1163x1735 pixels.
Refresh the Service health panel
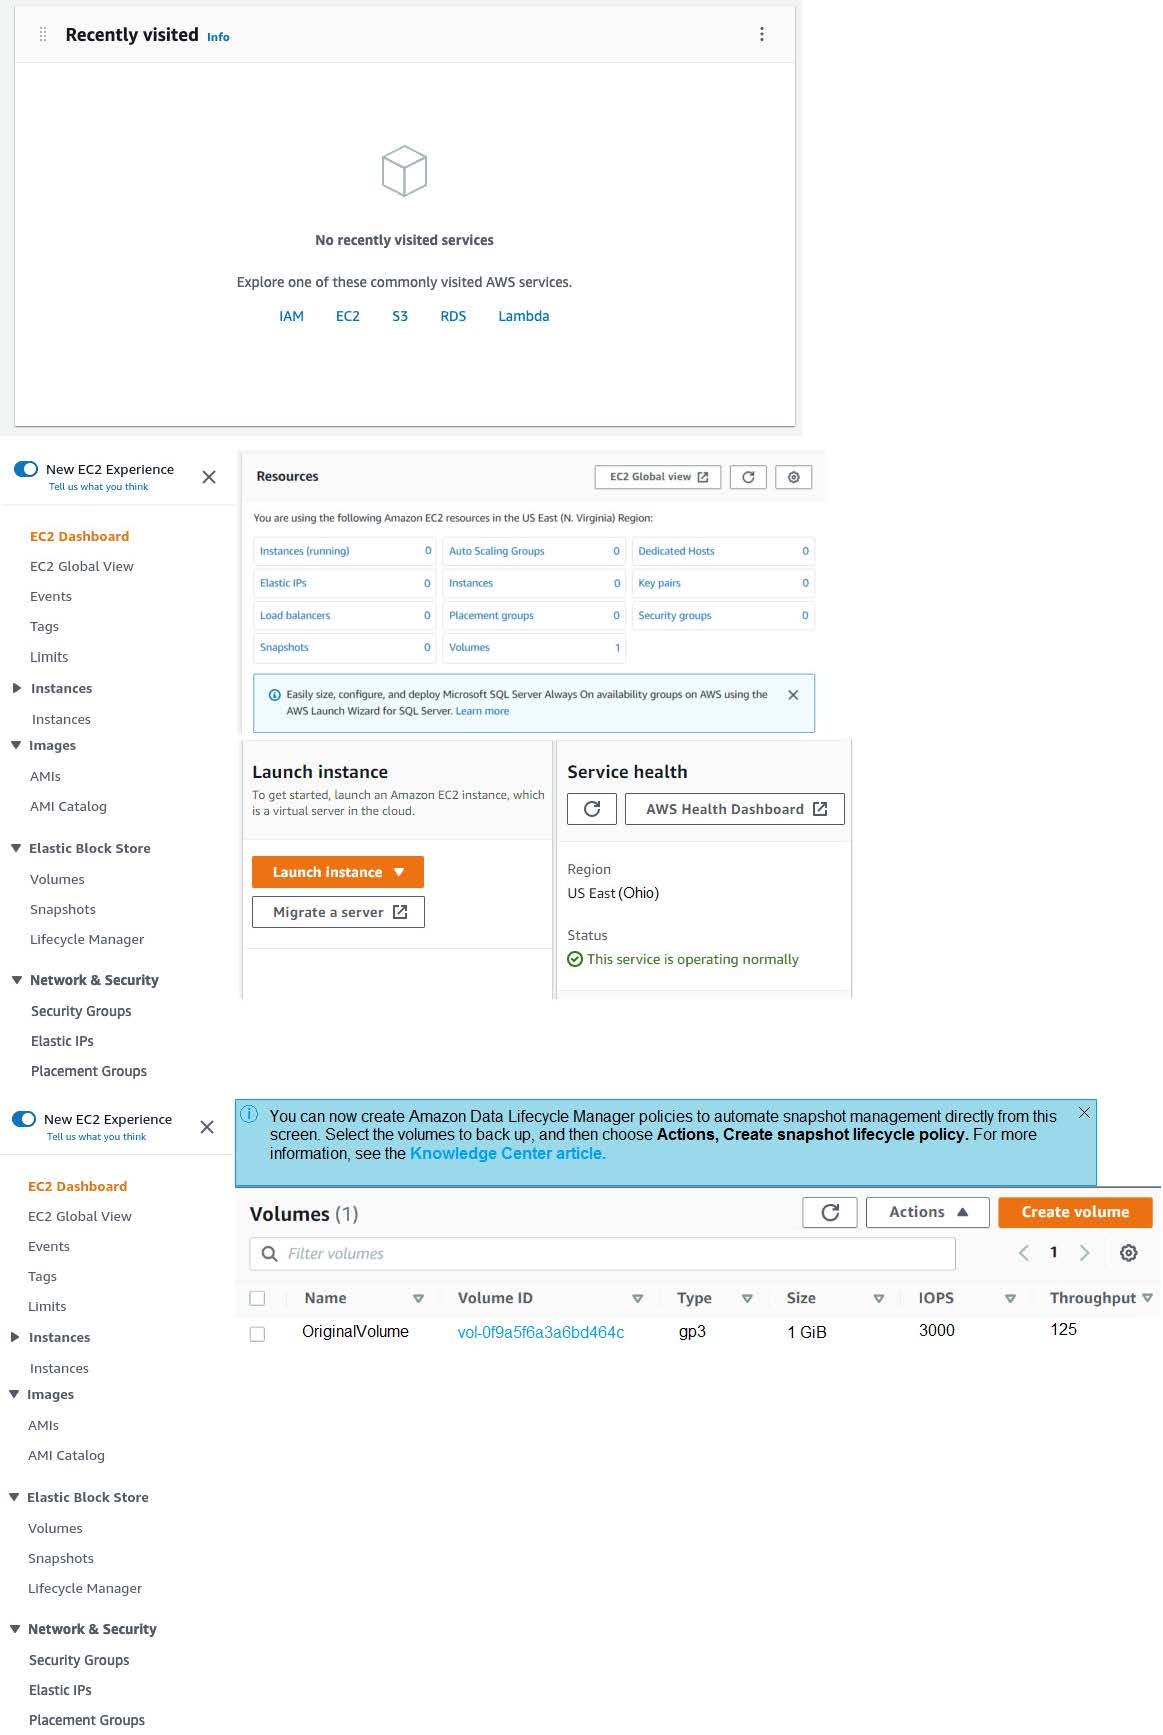(592, 809)
